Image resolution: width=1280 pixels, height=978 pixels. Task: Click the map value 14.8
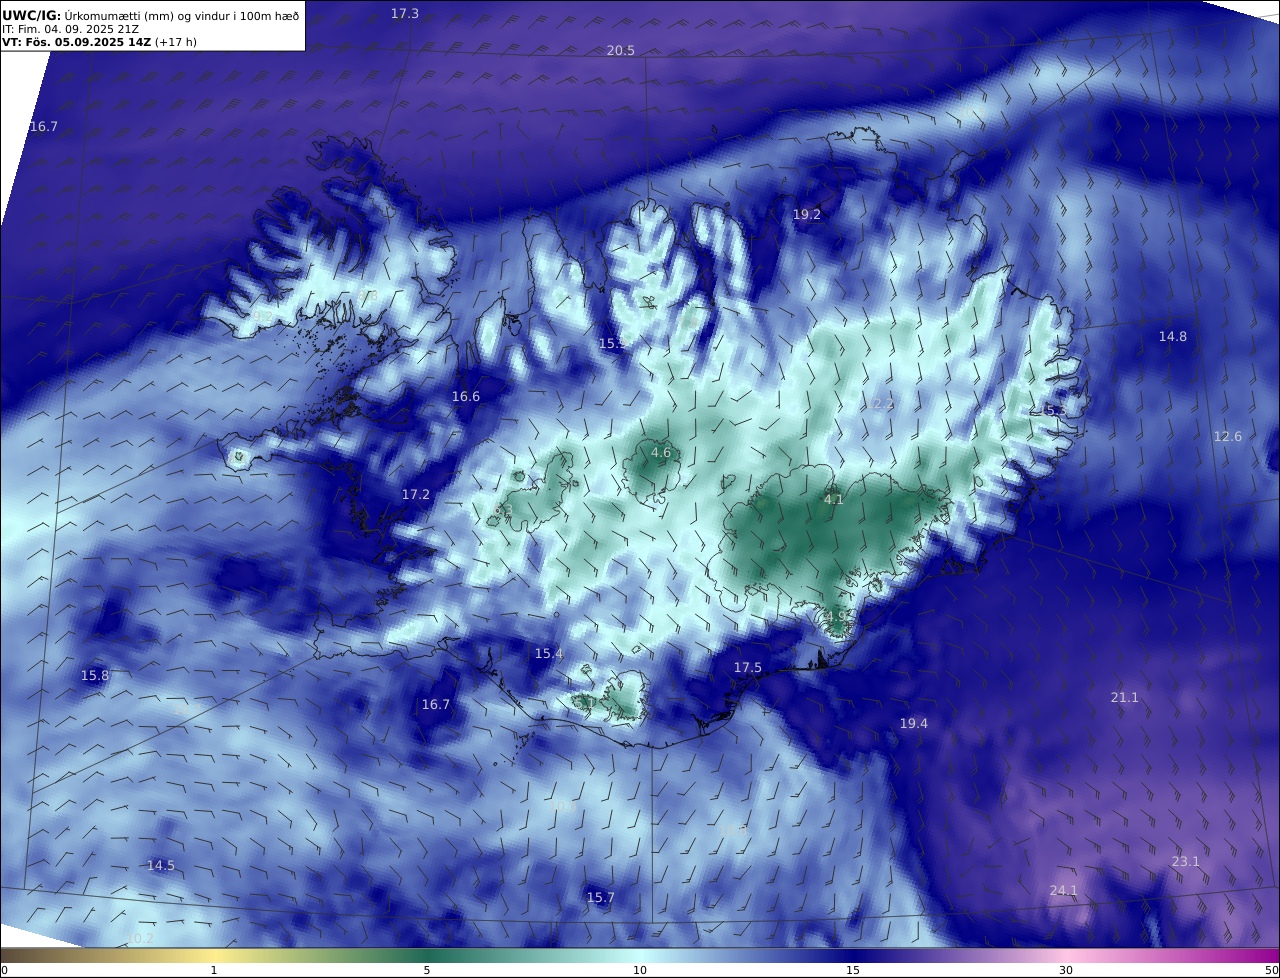pos(1172,336)
